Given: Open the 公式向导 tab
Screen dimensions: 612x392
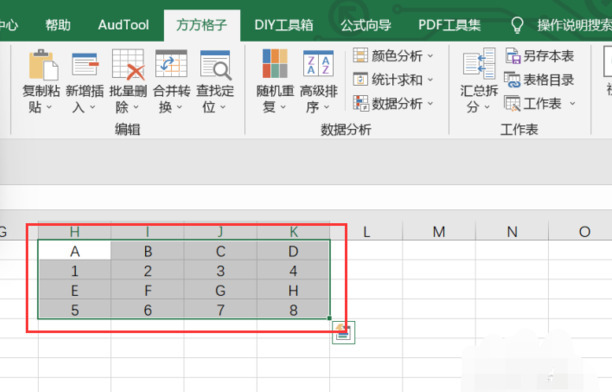Looking at the screenshot, I should 366,25.
